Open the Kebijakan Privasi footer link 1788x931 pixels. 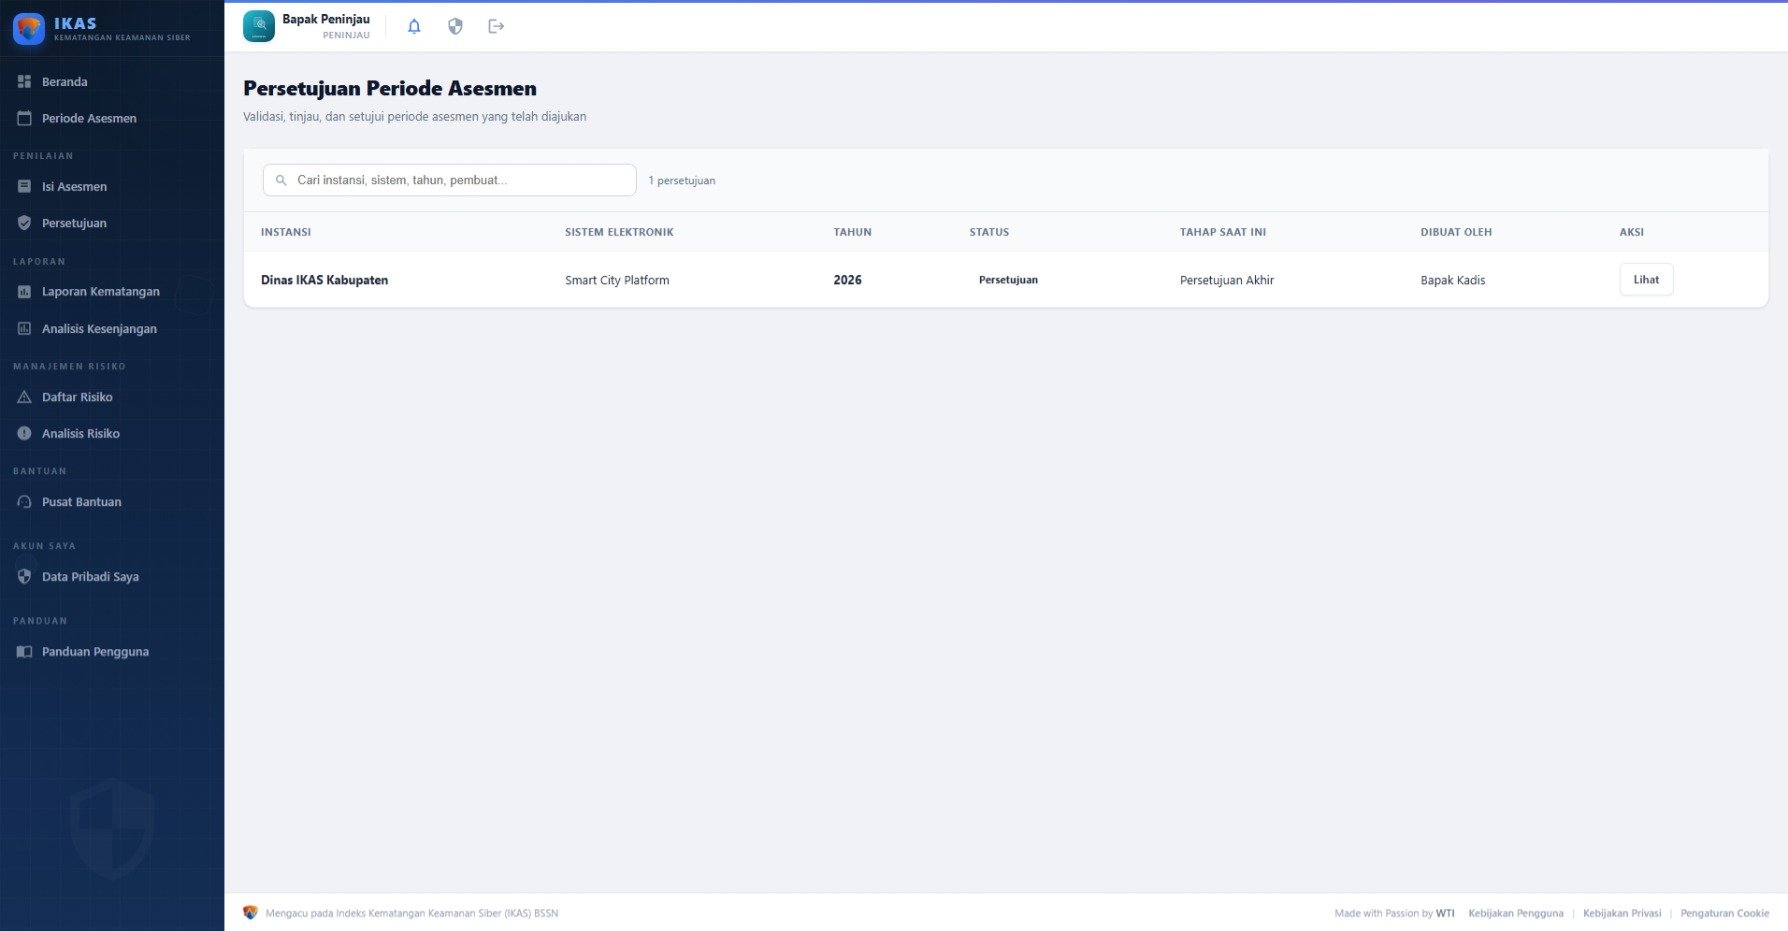1621,913
